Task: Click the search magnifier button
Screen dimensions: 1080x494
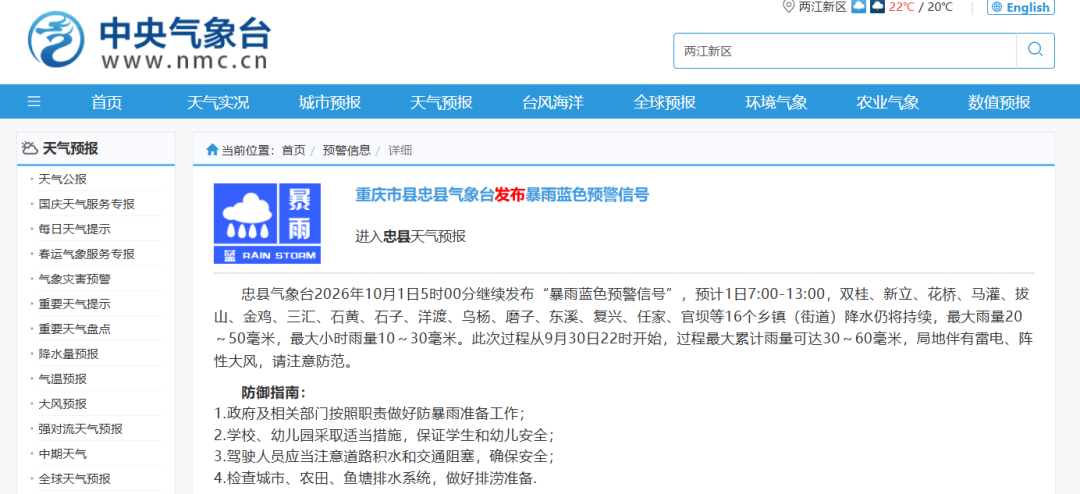Action: point(1035,50)
